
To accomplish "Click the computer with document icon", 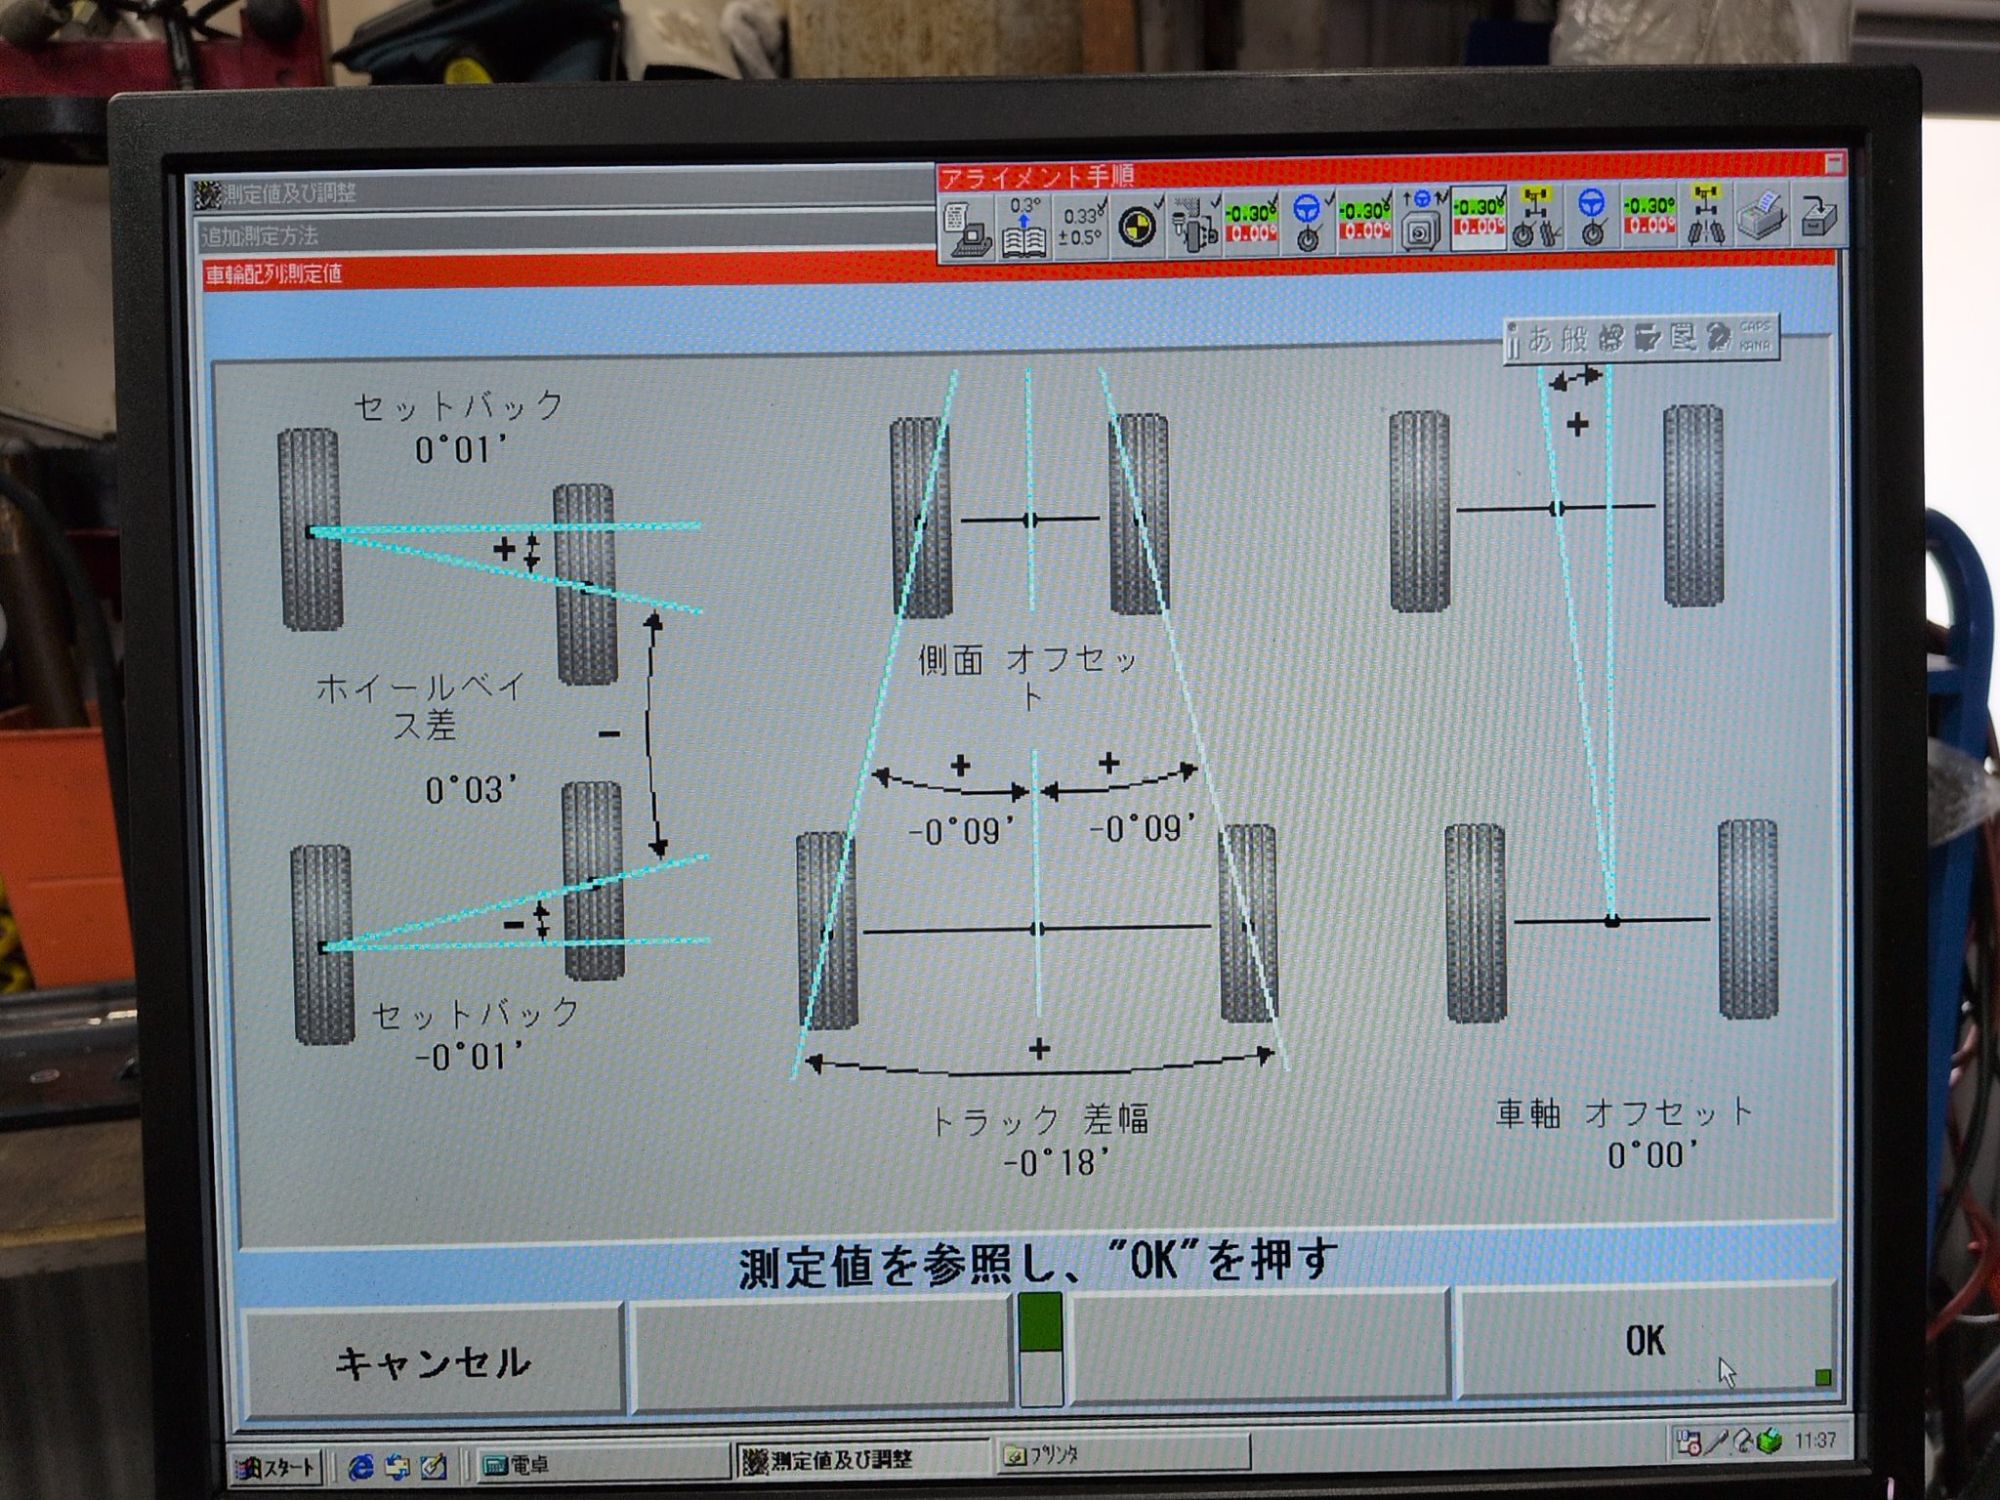I will point(968,230).
